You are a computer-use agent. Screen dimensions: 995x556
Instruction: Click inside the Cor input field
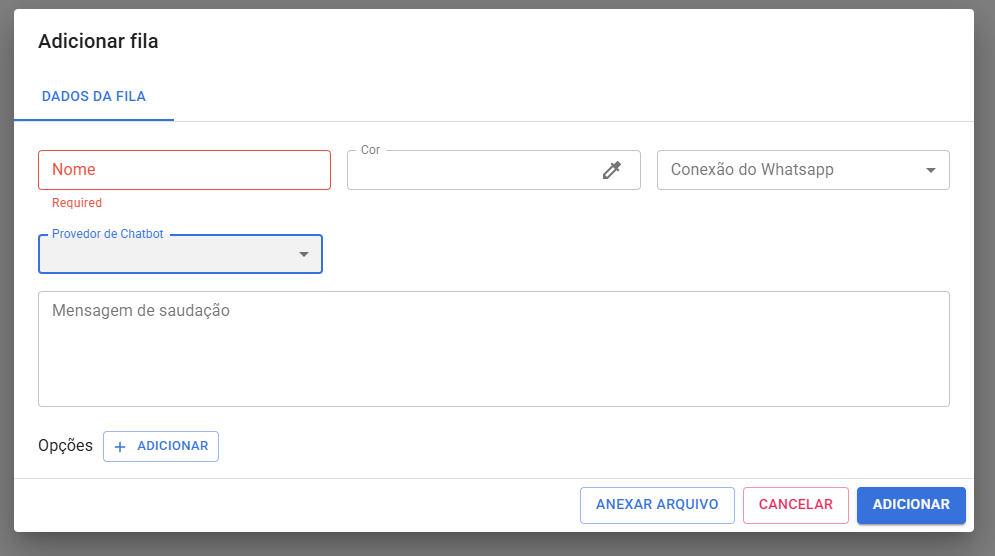[x=470, y=171]
